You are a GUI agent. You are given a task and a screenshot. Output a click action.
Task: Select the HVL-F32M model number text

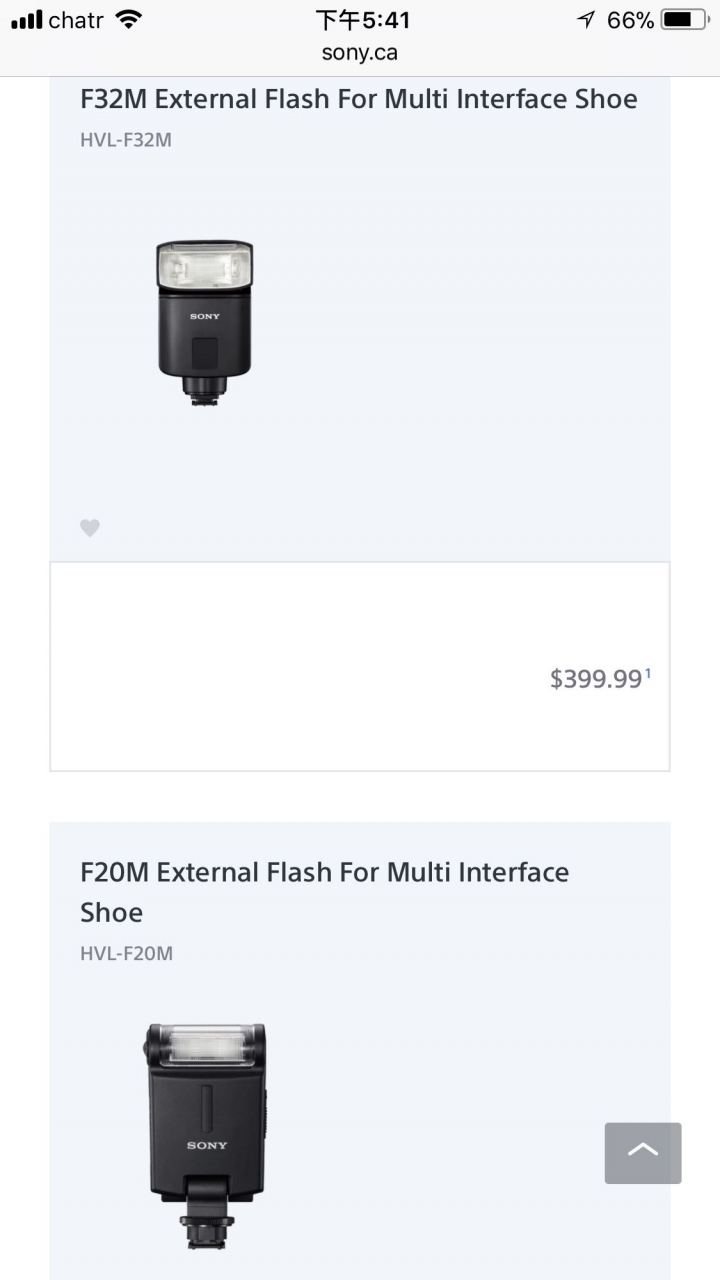[126, 140]
